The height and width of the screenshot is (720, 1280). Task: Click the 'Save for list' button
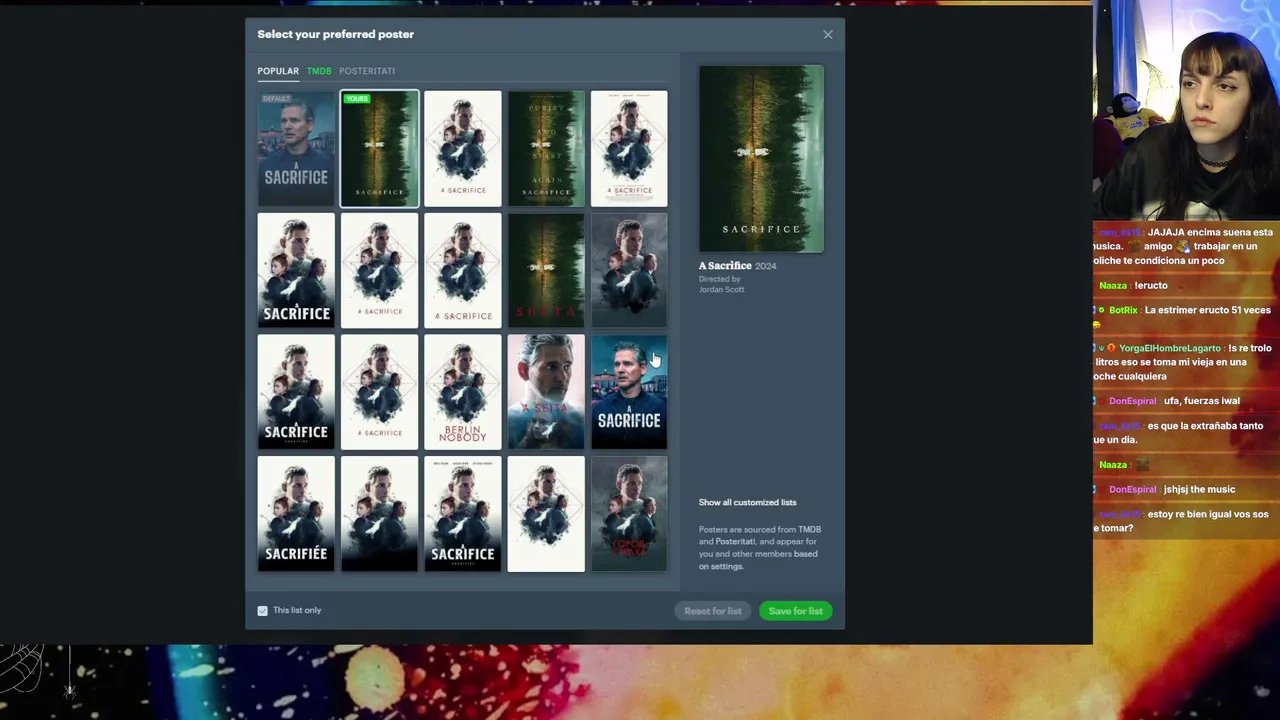[796, 611]
